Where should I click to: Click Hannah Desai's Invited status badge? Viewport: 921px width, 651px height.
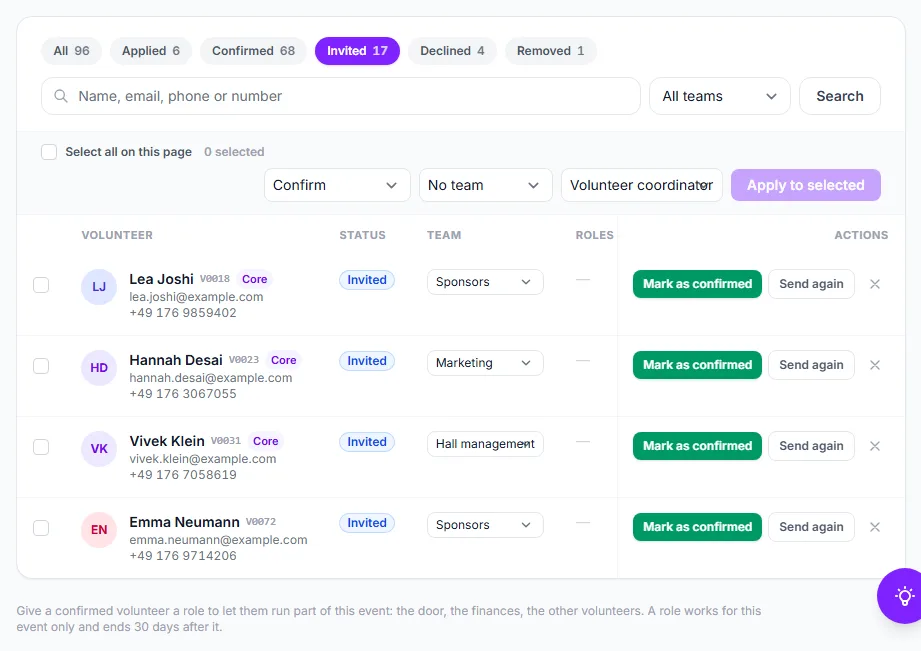click(367, 361)
